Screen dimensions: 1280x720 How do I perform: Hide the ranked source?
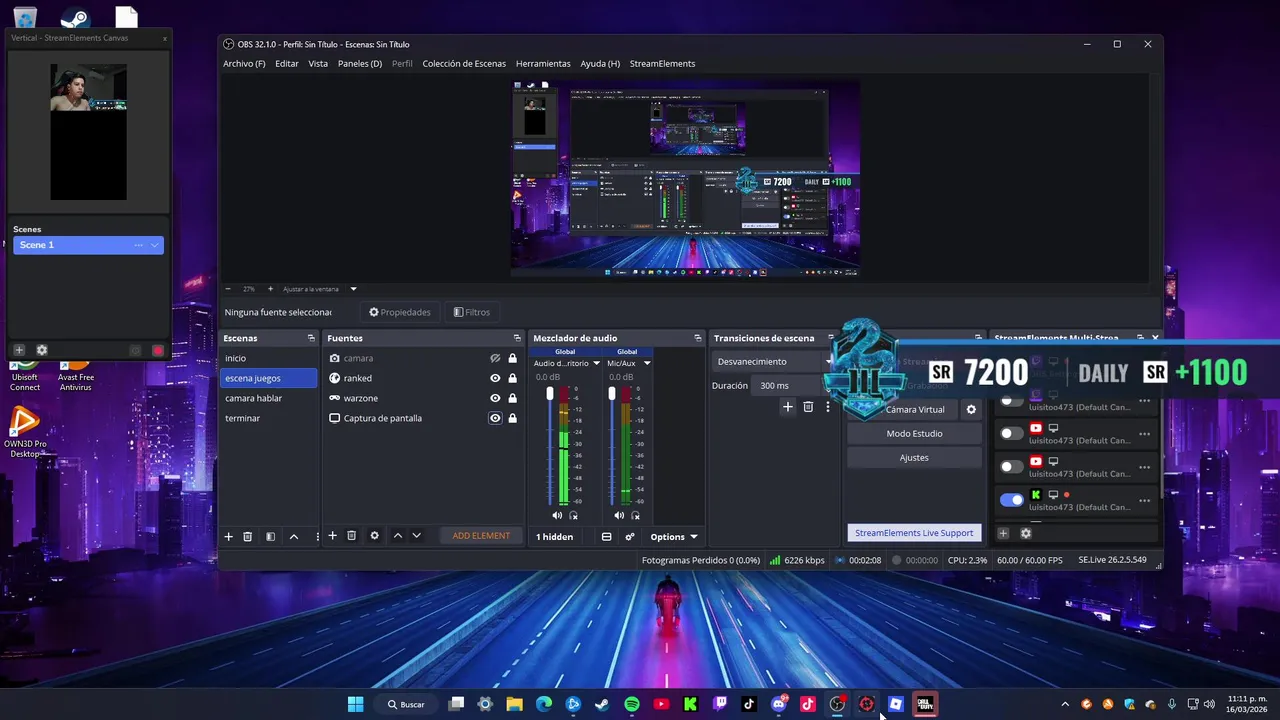coord(495,378)
